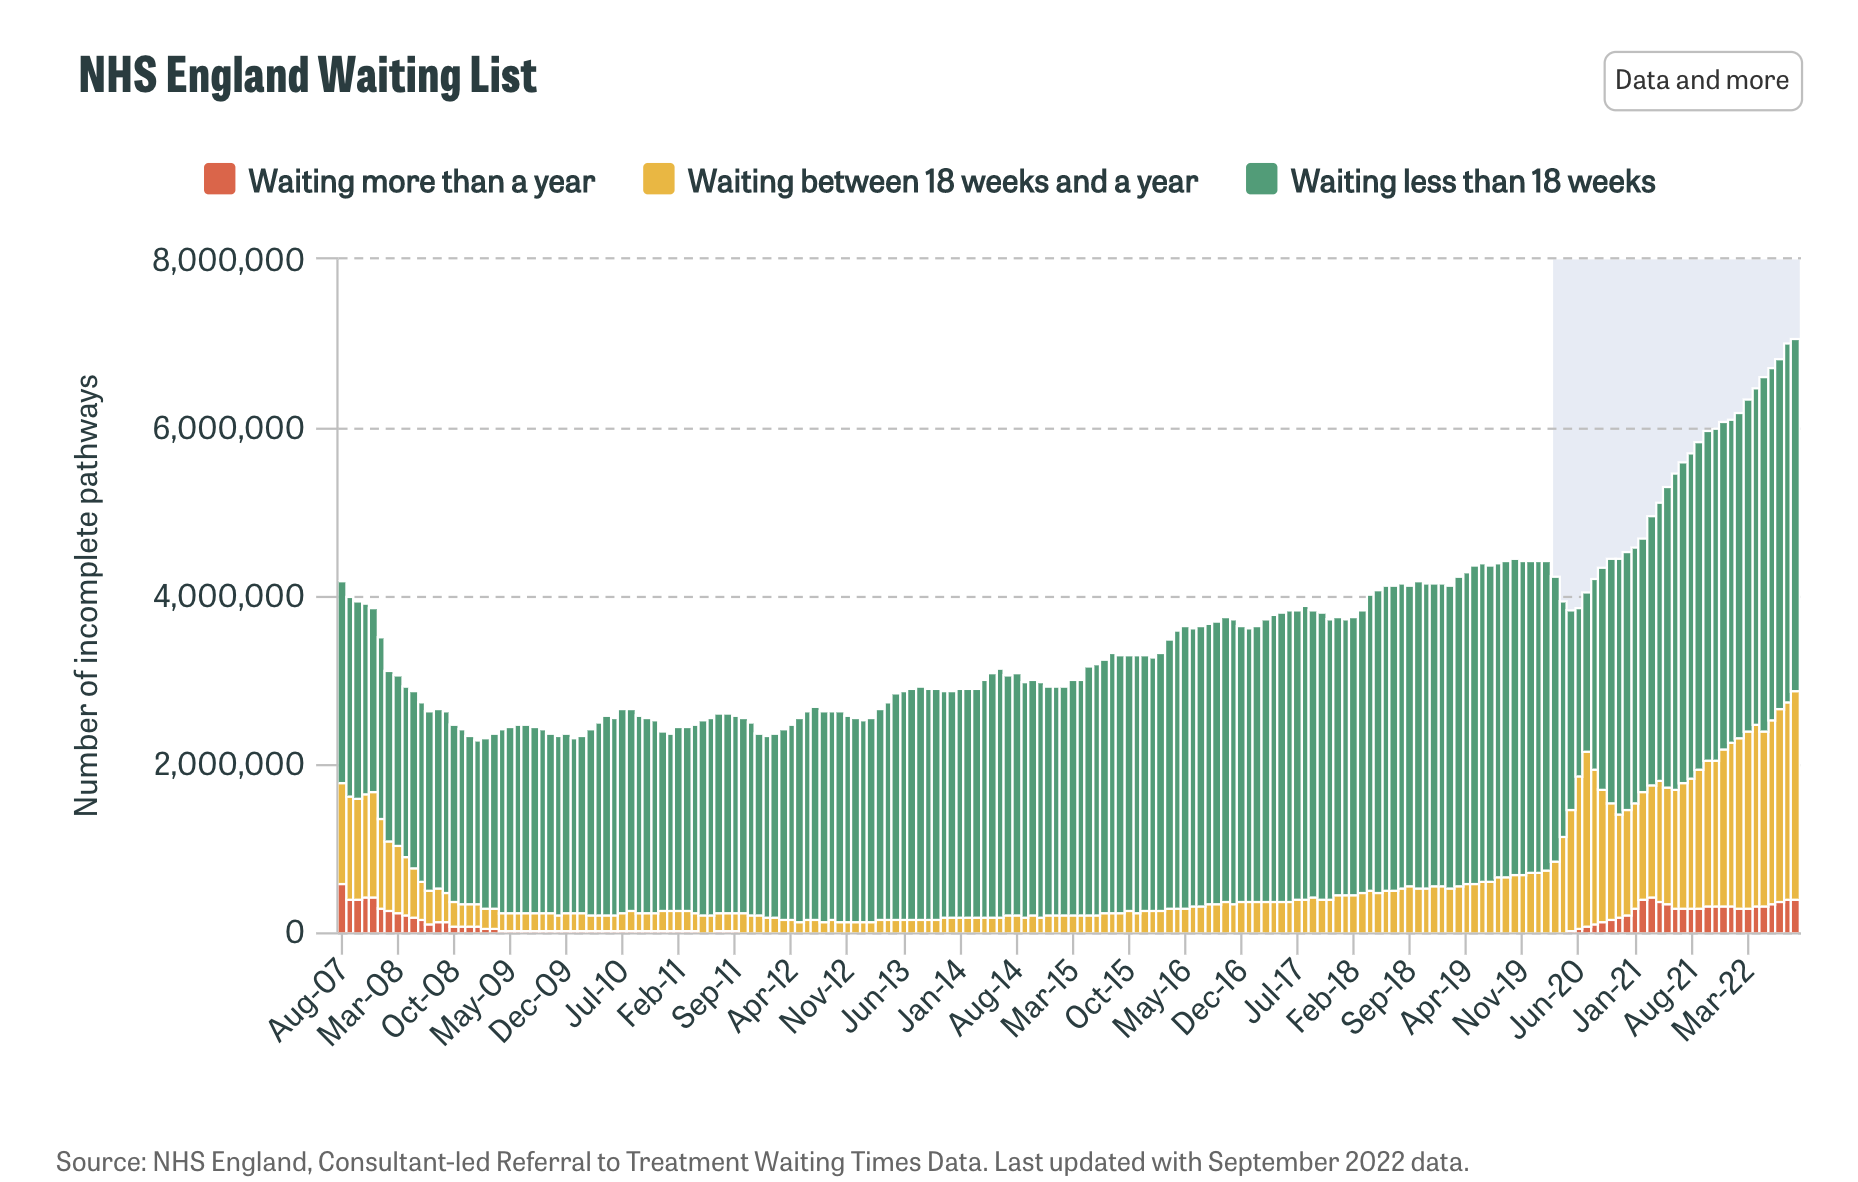Click the 4,000,000 y-axis gridline label
Screen dimensions: 1858x1182
(x=228, y=597)
